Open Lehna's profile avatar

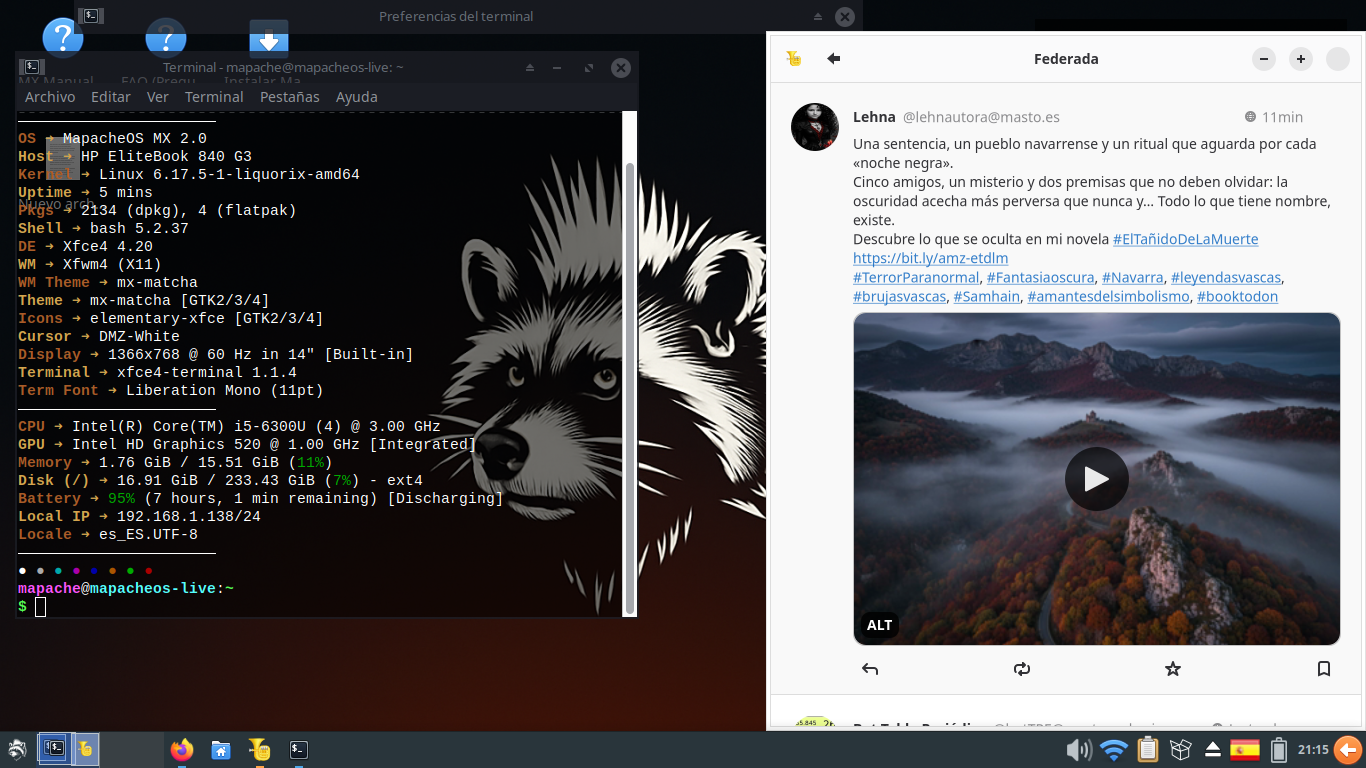tap(815, 126)
